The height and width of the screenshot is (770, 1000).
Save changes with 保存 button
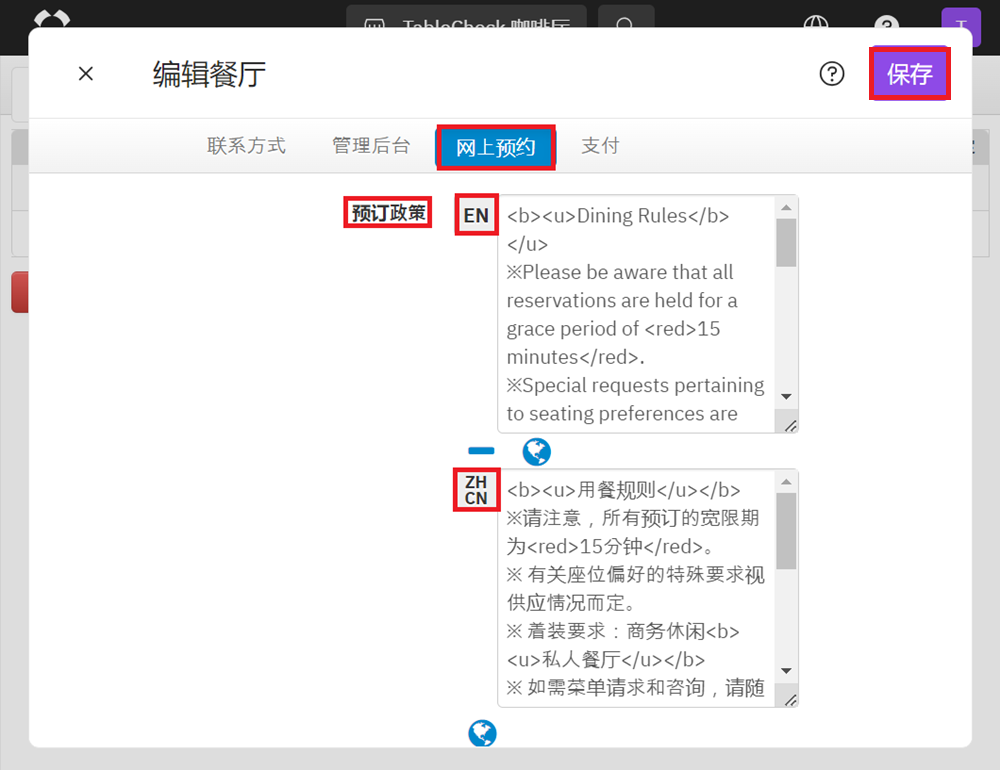pyautogui.click(x=909, y=74)
